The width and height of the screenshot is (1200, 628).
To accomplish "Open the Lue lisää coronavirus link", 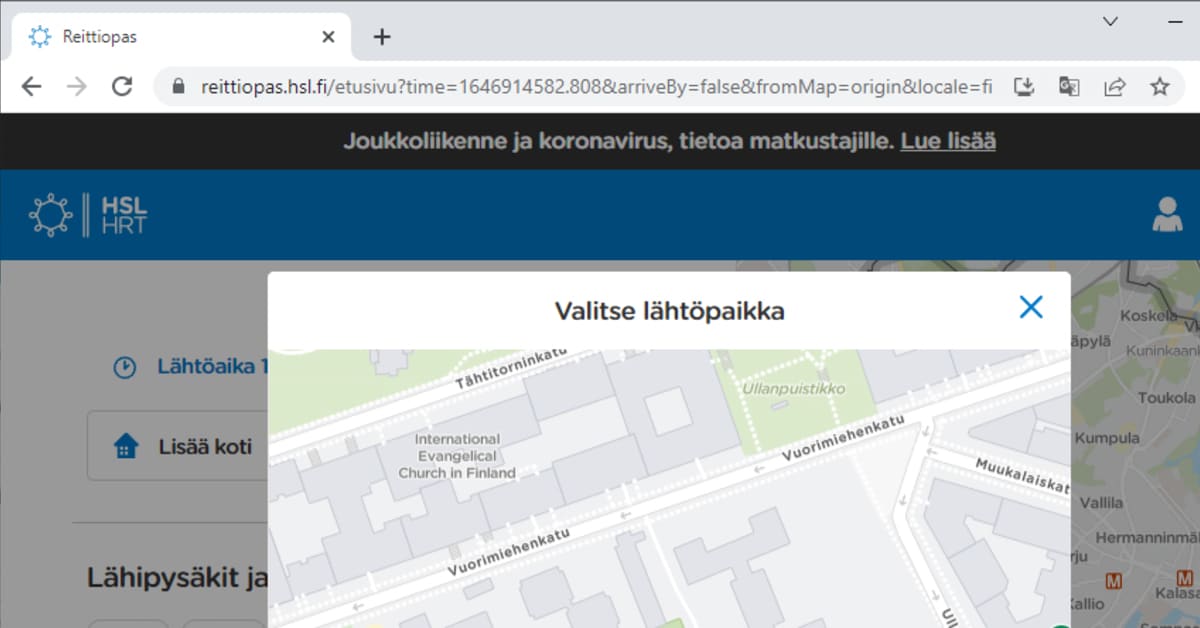I will [x=946, y=141].
